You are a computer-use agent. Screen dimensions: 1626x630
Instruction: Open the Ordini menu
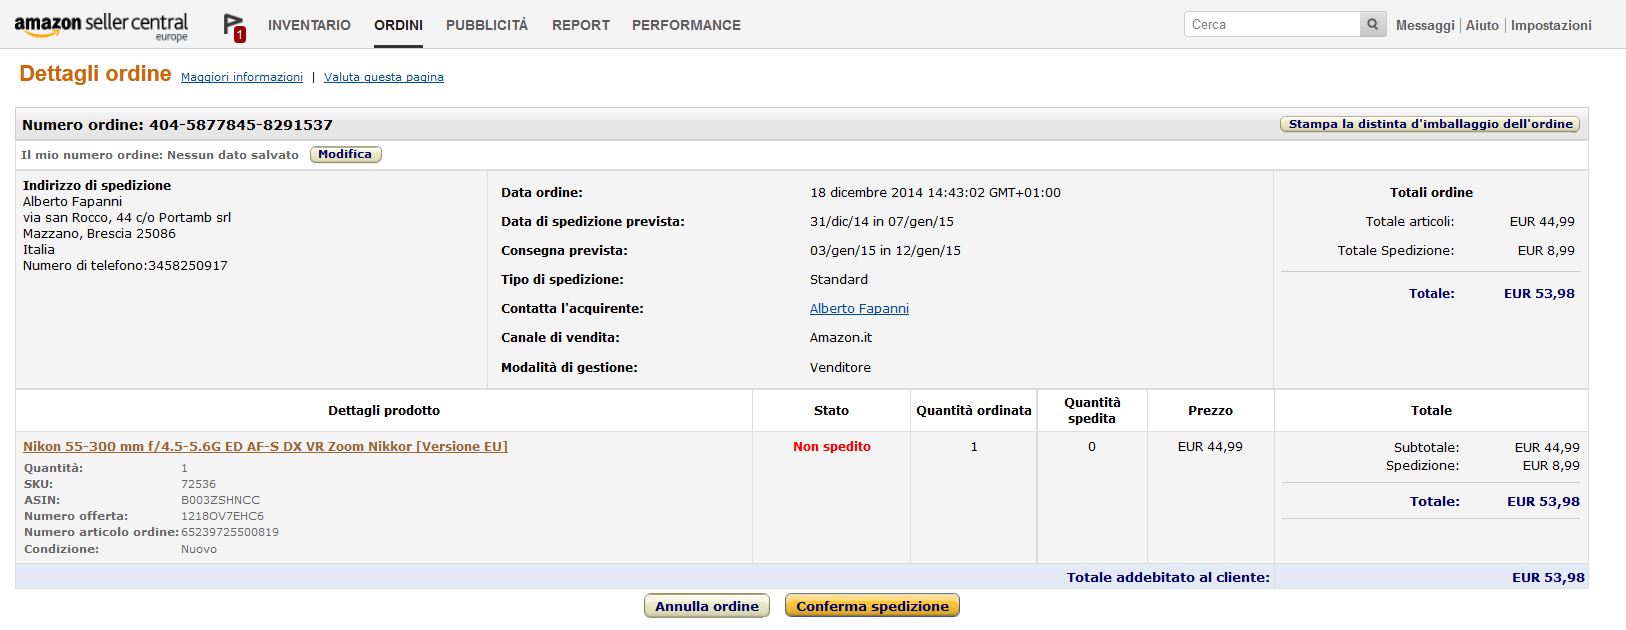pos(398,25)
